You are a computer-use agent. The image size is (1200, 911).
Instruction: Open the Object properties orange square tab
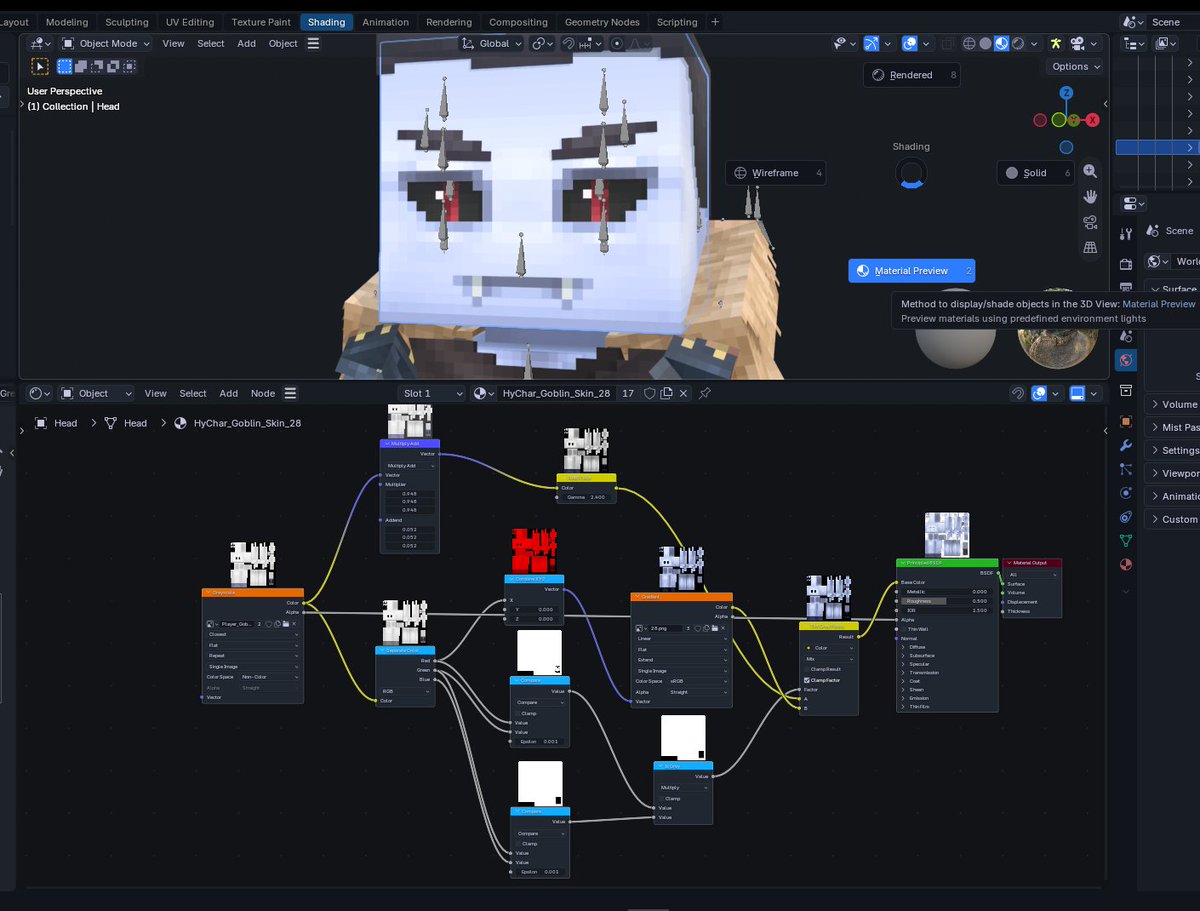(1126, 421)
